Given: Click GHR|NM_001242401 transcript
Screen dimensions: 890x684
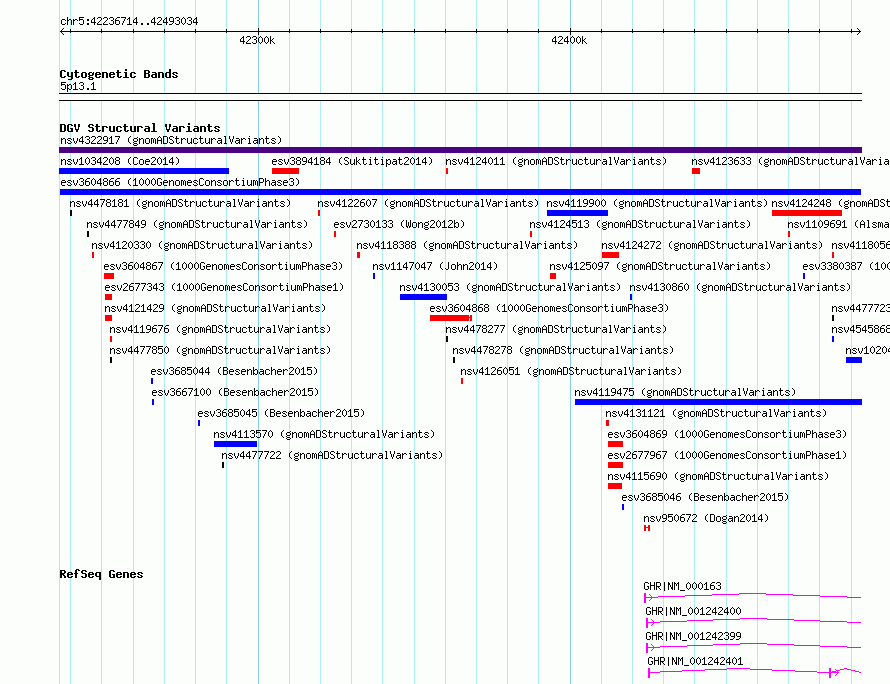Looking at the screenshot, I should click(x=695, y=661).
